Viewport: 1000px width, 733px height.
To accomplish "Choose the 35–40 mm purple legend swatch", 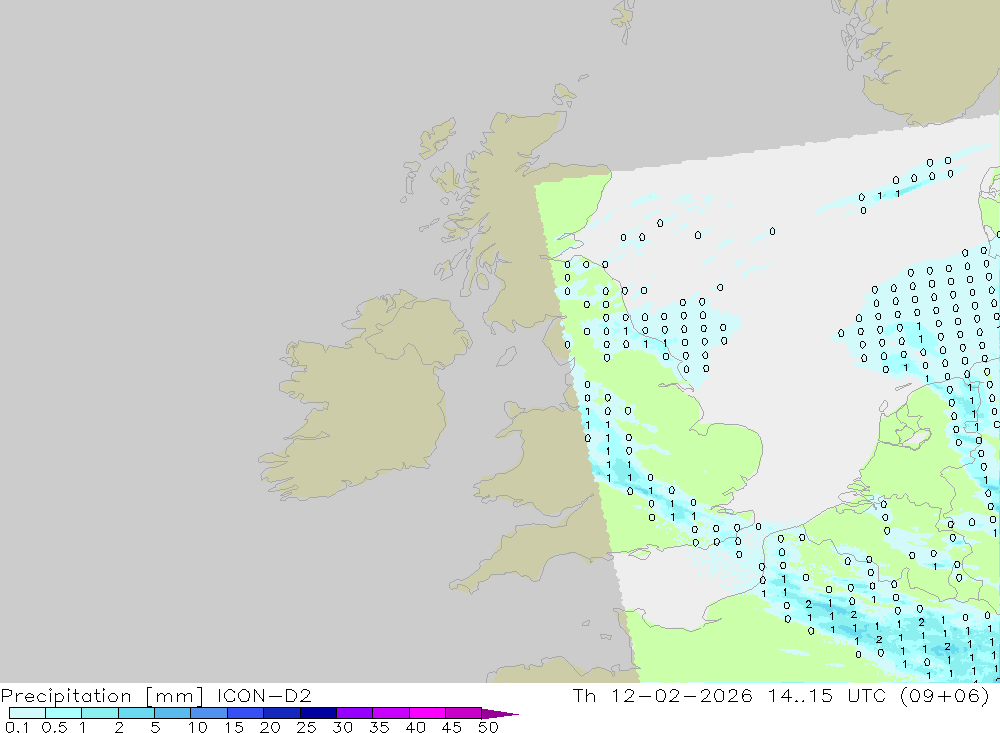I will (390, 713).
